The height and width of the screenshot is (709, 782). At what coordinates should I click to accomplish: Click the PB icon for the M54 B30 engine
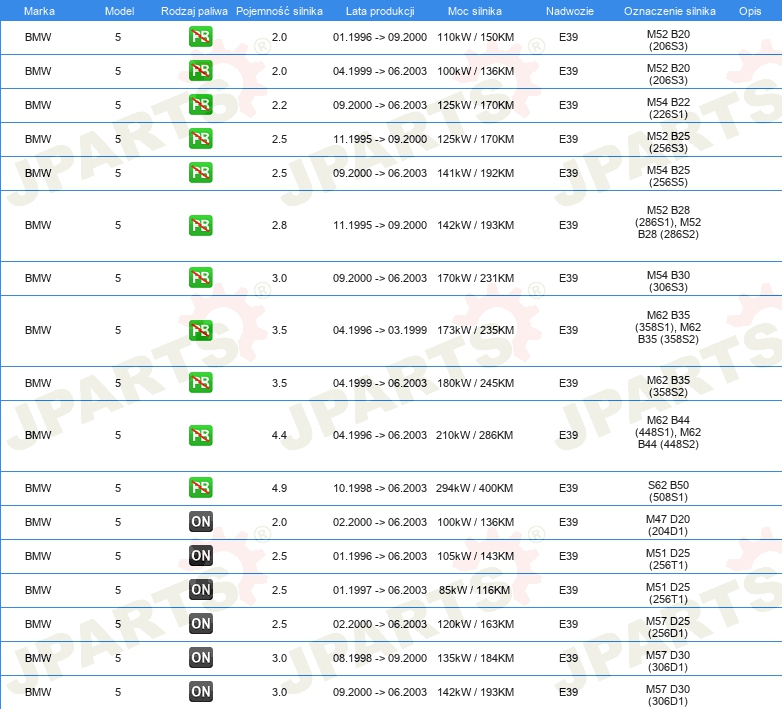(x=200, y=278)
